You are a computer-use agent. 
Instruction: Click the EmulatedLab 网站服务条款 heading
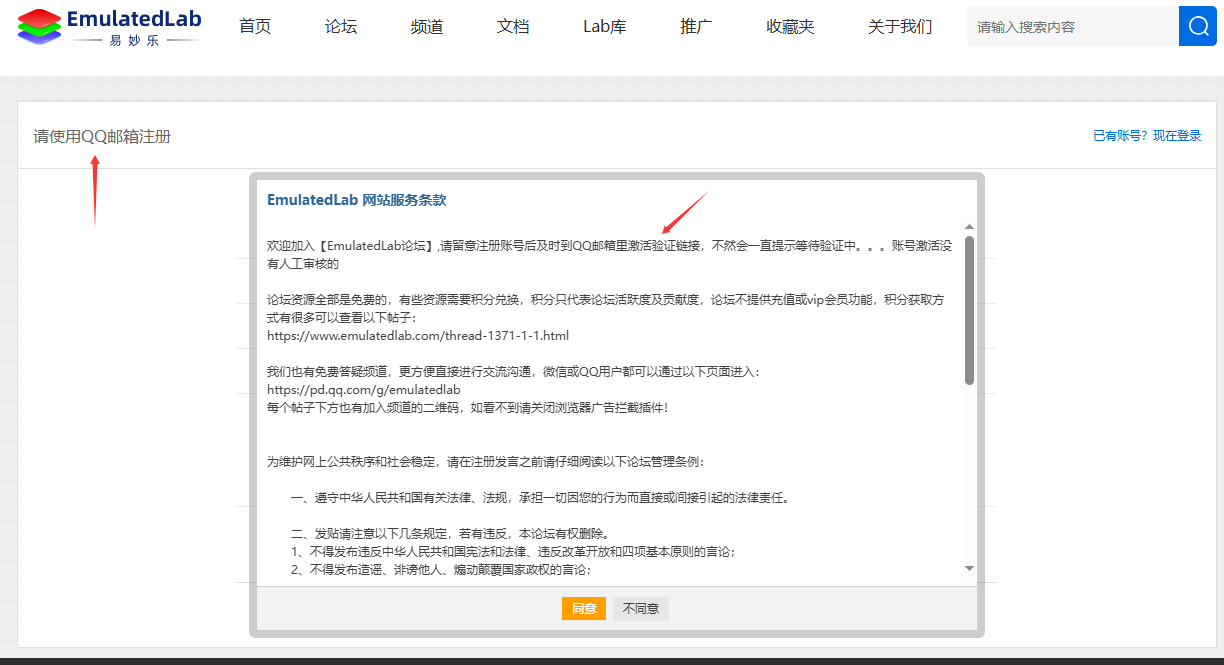pyautogui.click(x=357, y=200)
